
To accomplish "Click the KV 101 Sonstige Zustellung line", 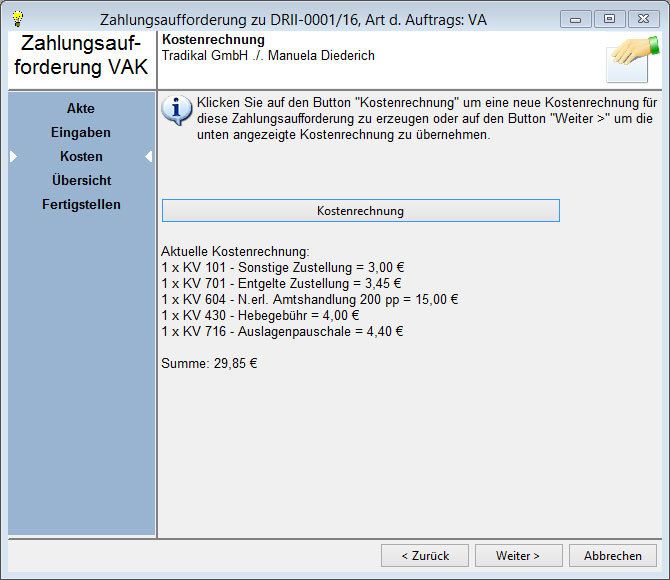I will click(281, 267).
